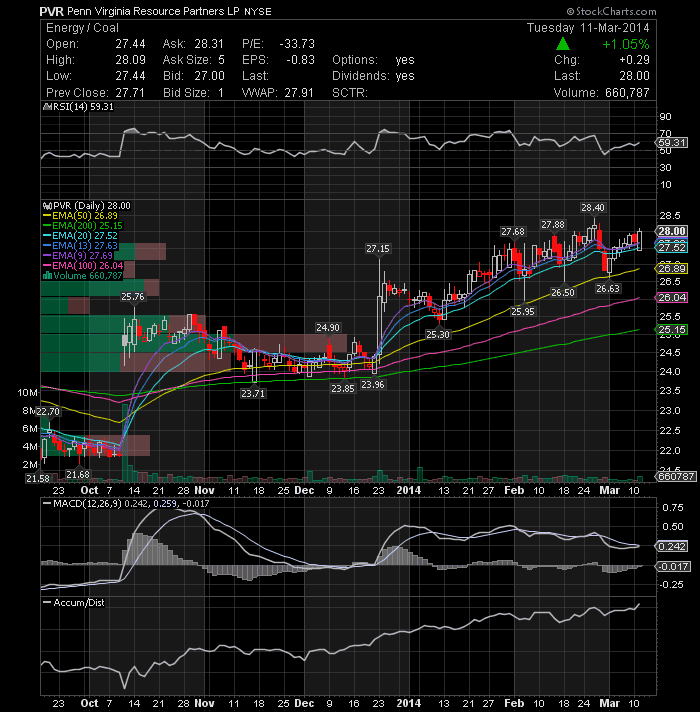This screenshot has width=700, height=712.
Task: Click the 0.242 MACD tag on right axis
Action: (x=672, y=546)
